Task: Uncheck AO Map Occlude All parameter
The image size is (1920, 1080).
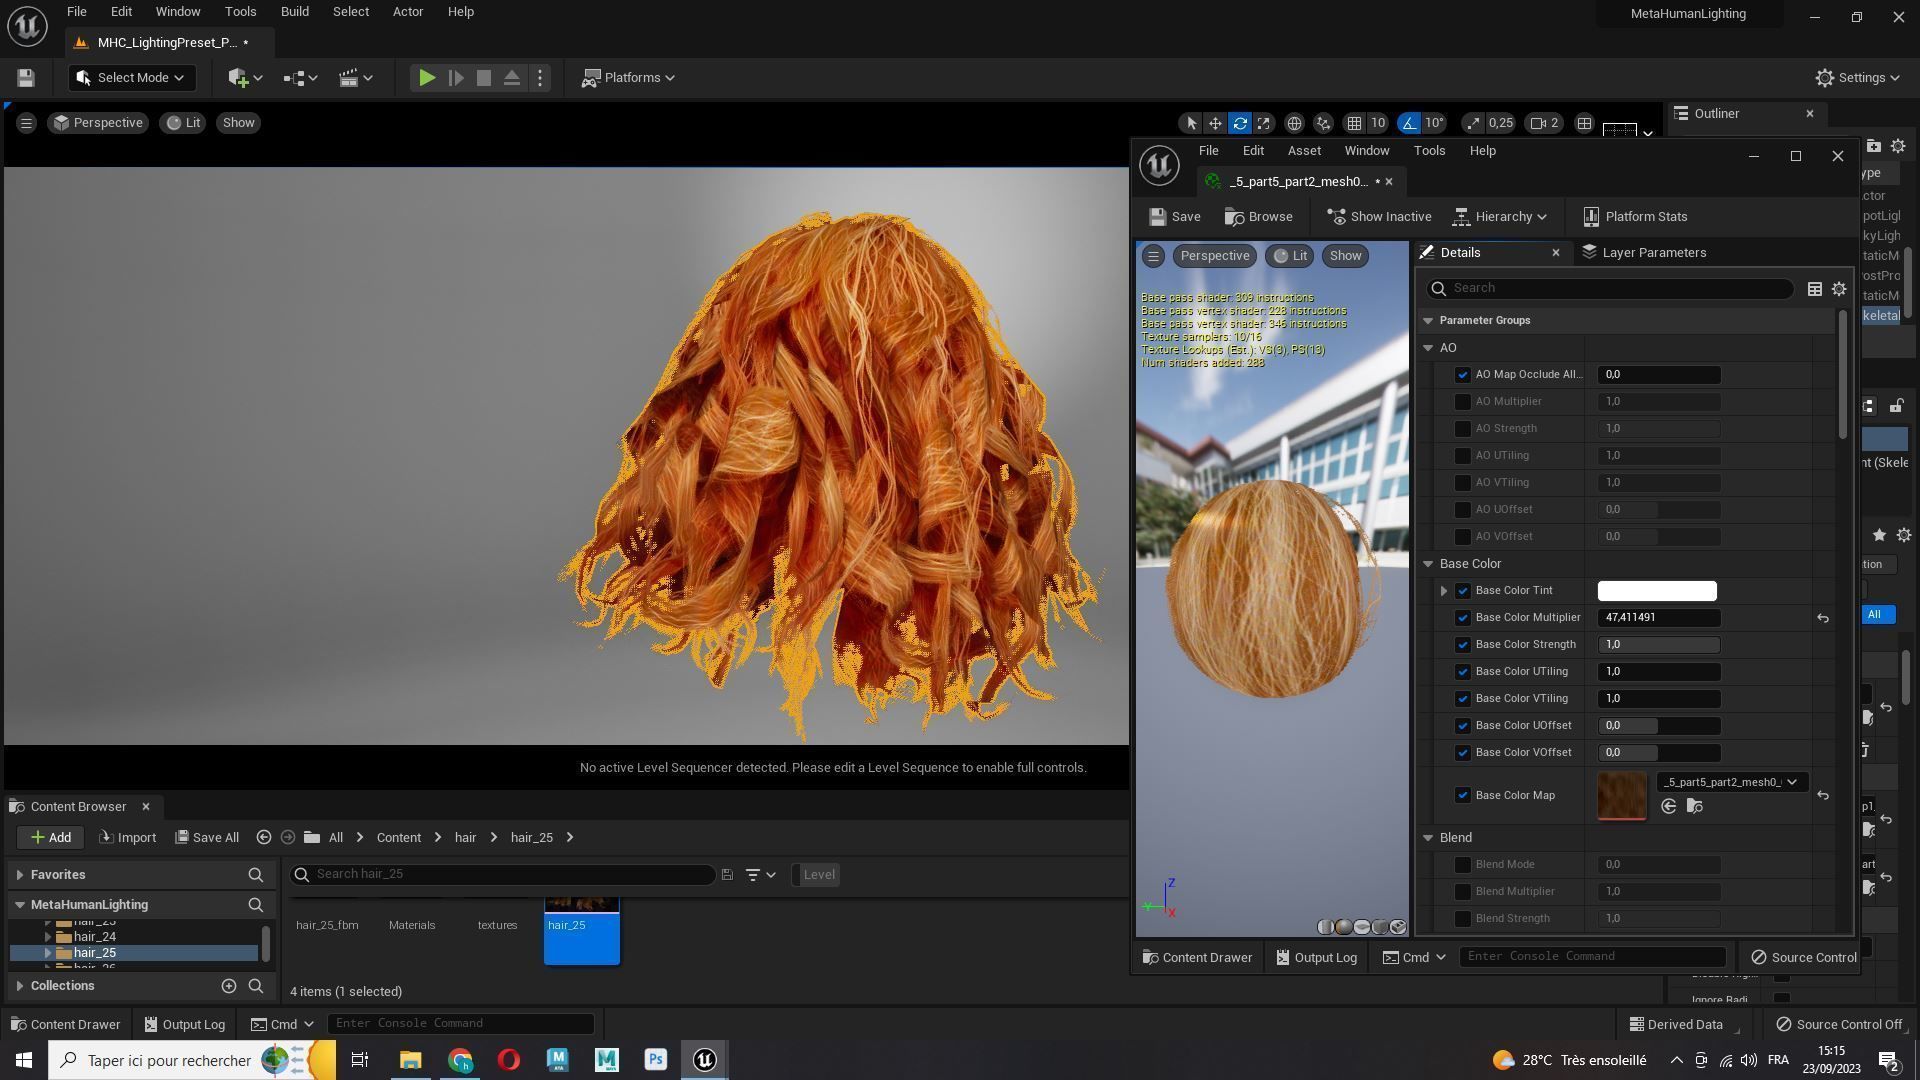Action: [1463, 375]
